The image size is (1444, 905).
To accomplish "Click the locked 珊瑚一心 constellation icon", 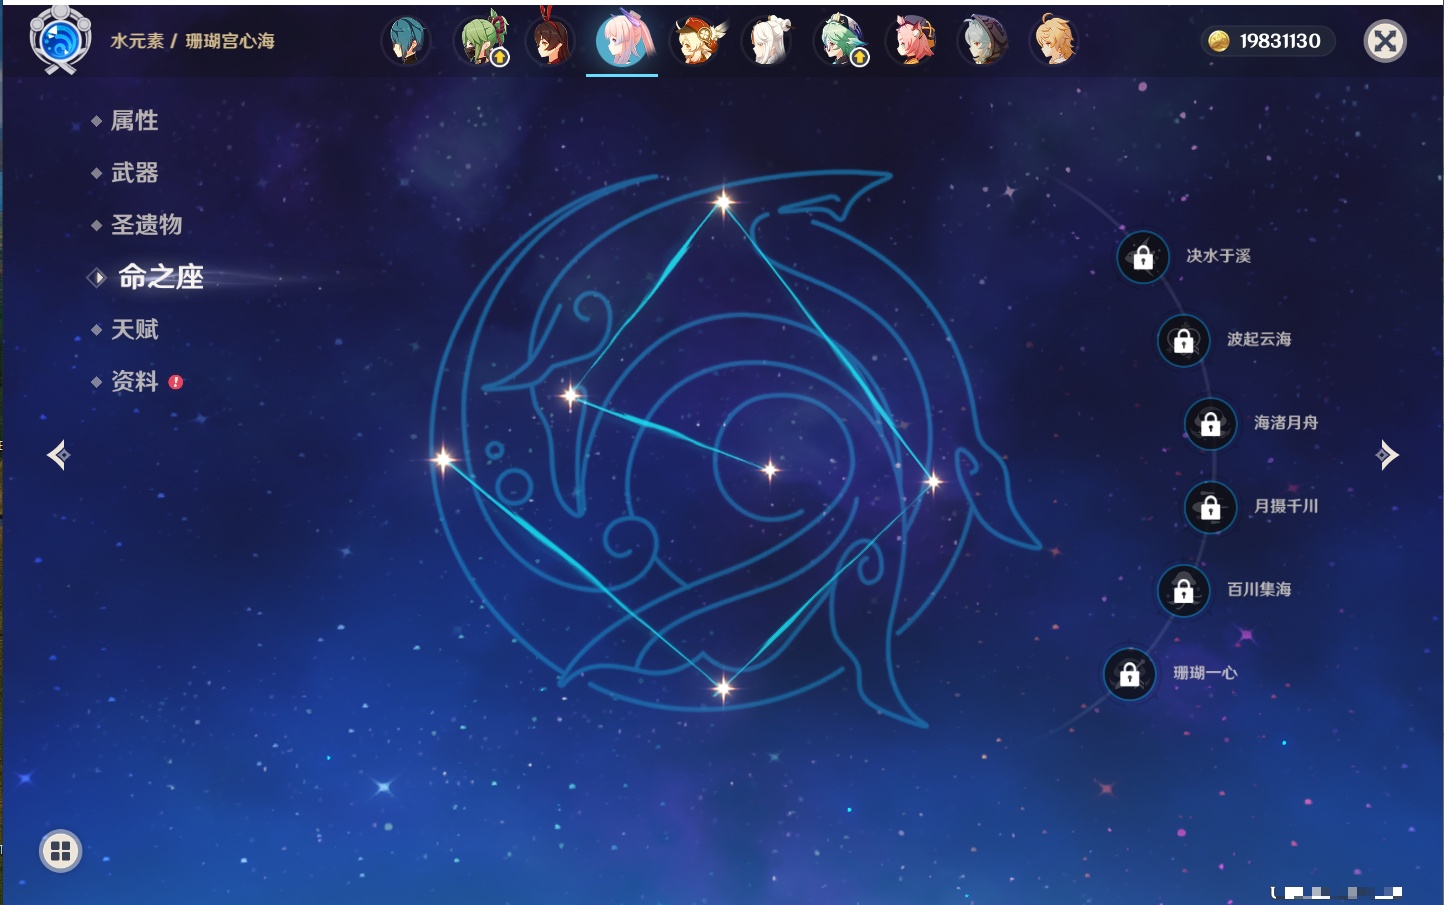I will [x=1129, y=674].
